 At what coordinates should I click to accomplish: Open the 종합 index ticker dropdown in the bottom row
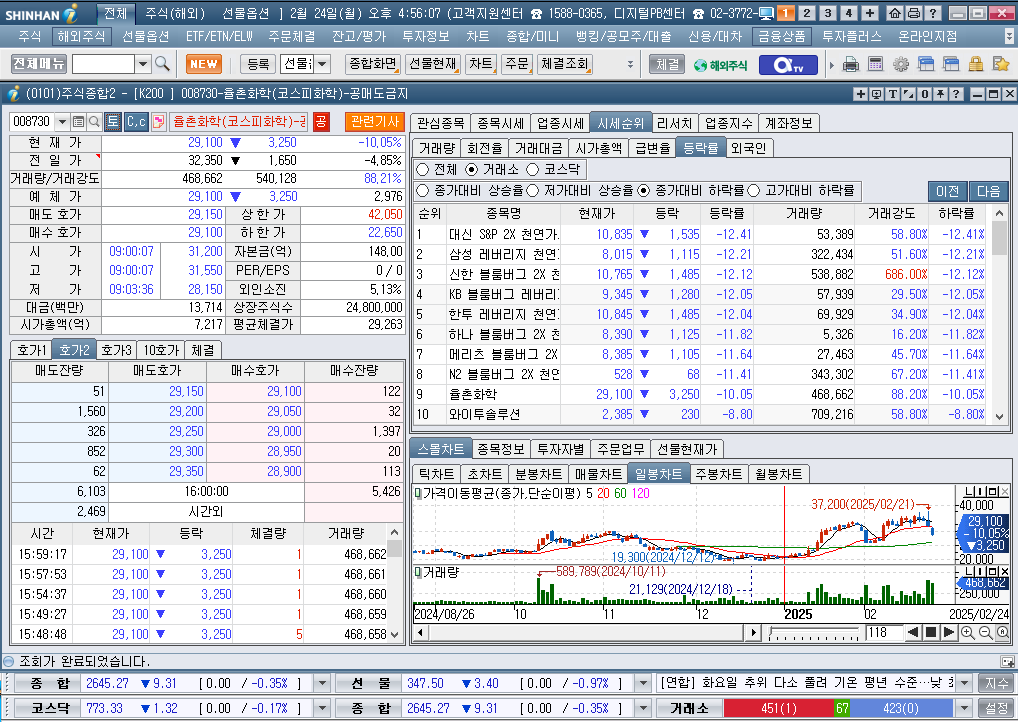[x=643, y=708]
